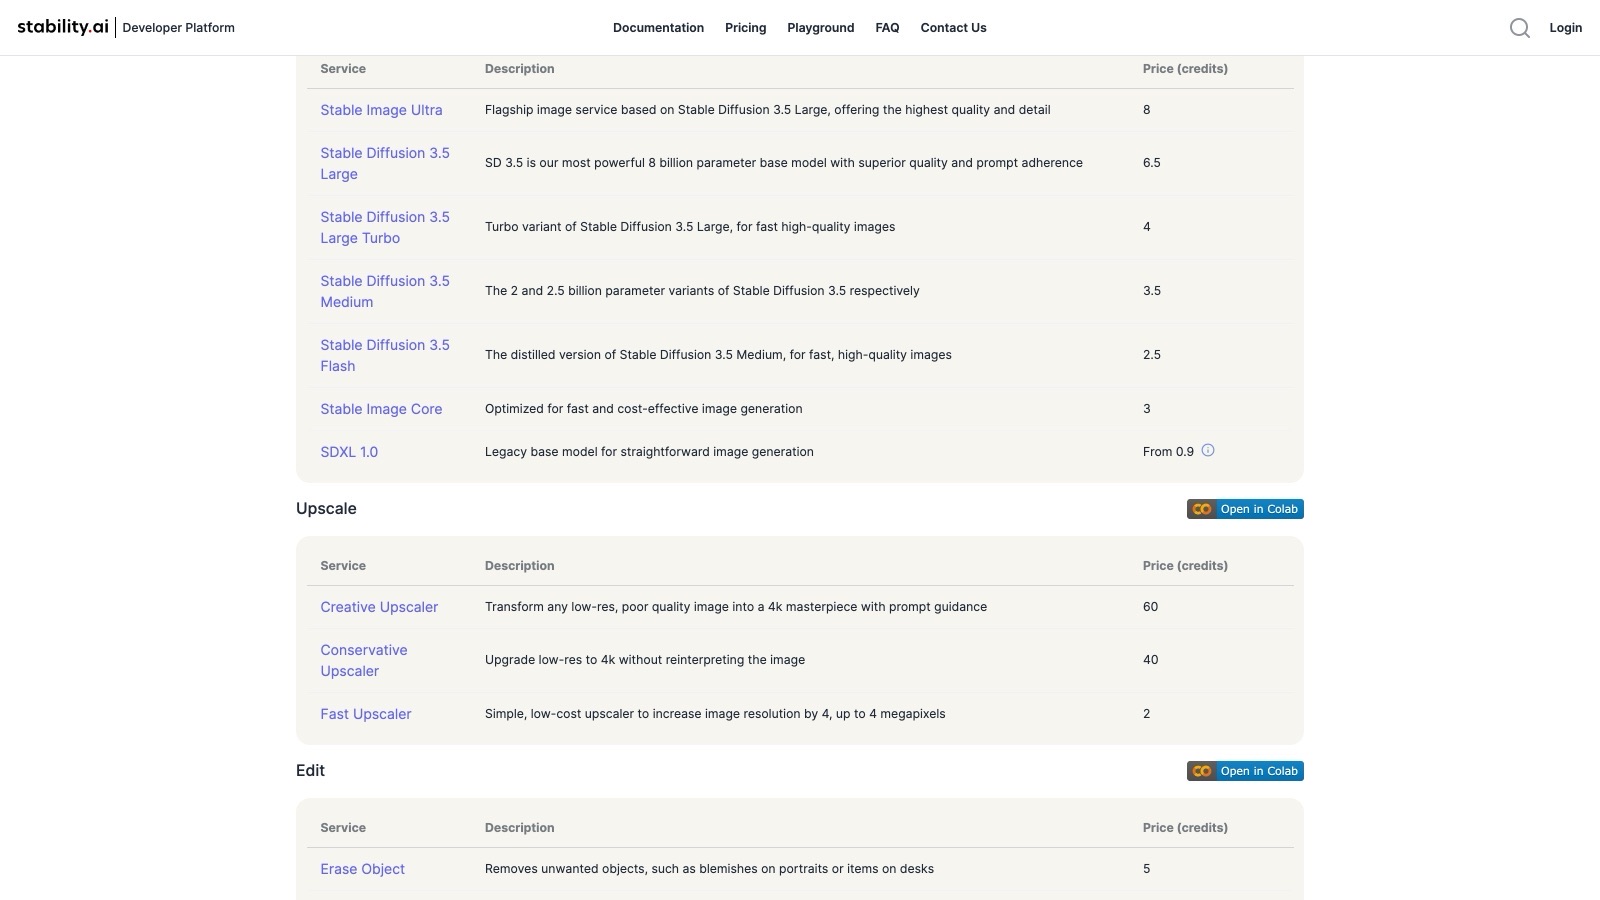Click the 'Flagship image service' description text
Image resolution: width=1600 pixels, height=900 pixels.
768,110
